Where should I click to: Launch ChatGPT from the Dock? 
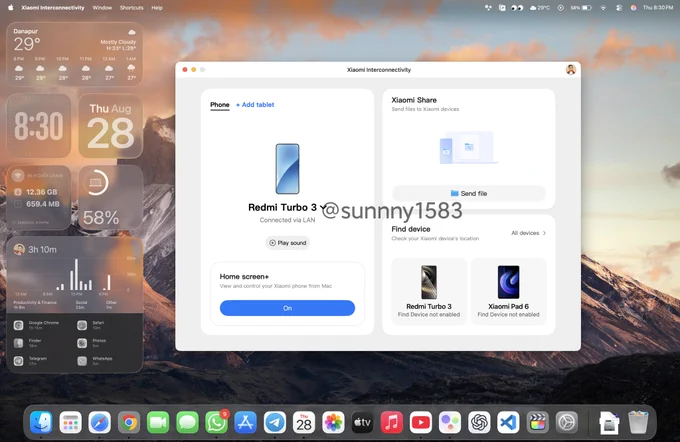click(479, 422)
